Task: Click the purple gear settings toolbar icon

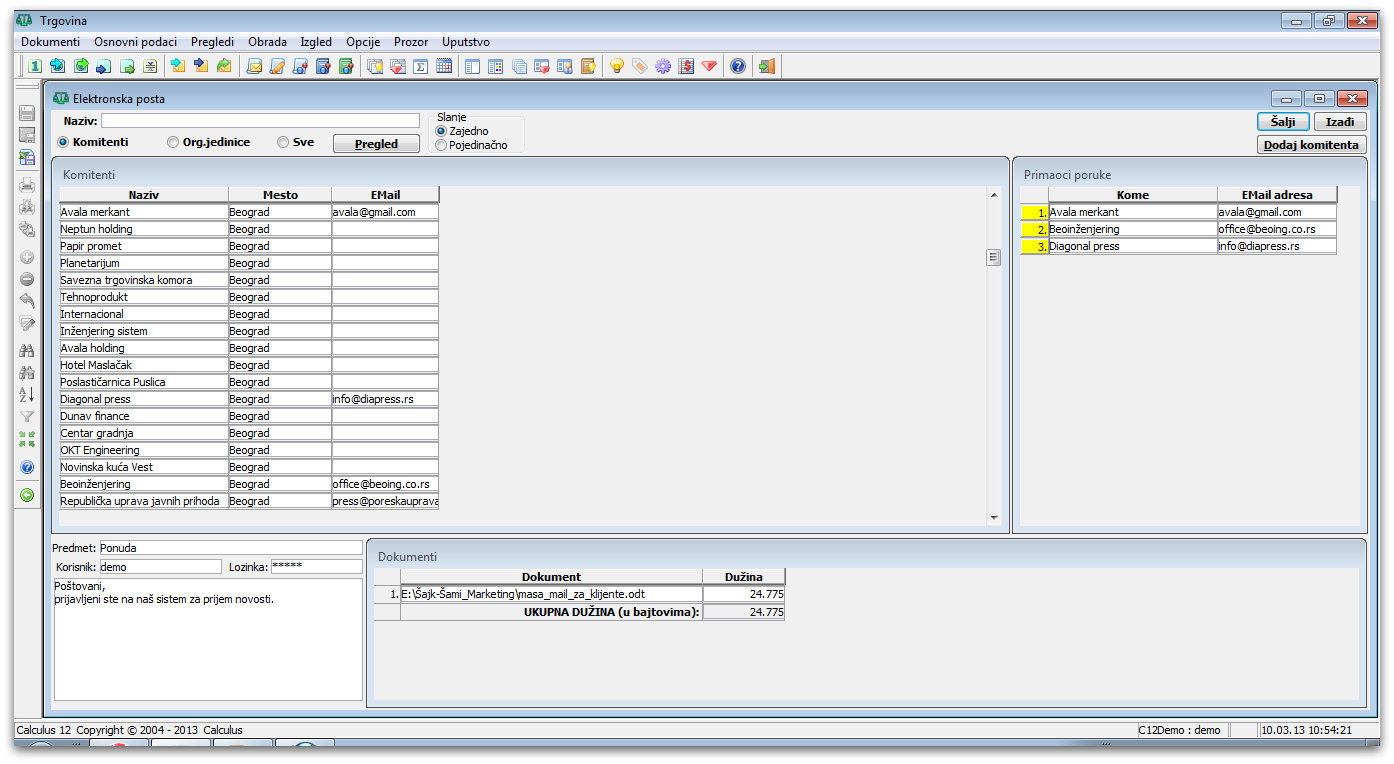Action: pos(663,66)
